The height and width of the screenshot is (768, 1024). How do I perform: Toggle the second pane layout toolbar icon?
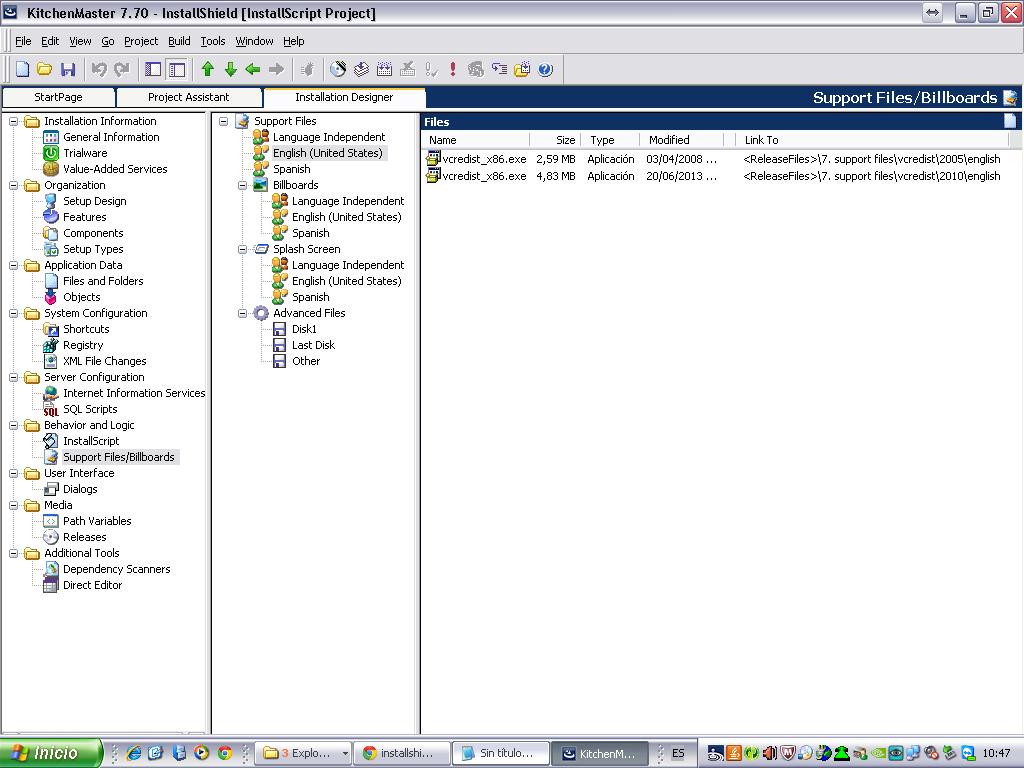click(176, 69)
